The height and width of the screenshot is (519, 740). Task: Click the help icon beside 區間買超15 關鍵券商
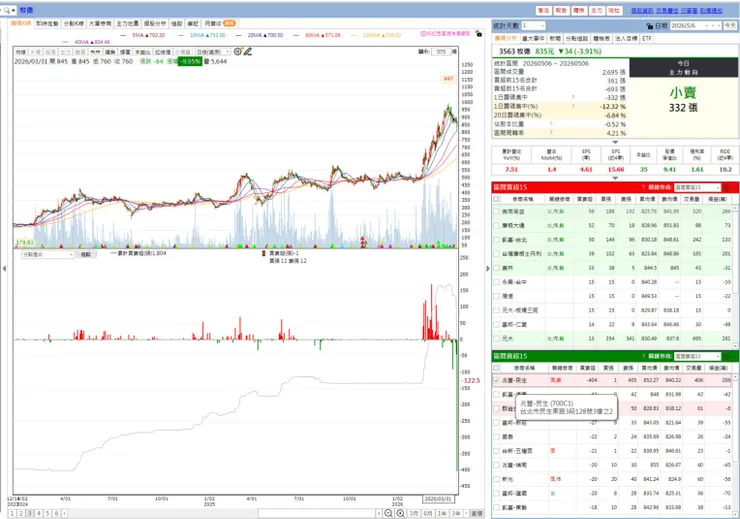pyautogui.click(x=643, y=187)
